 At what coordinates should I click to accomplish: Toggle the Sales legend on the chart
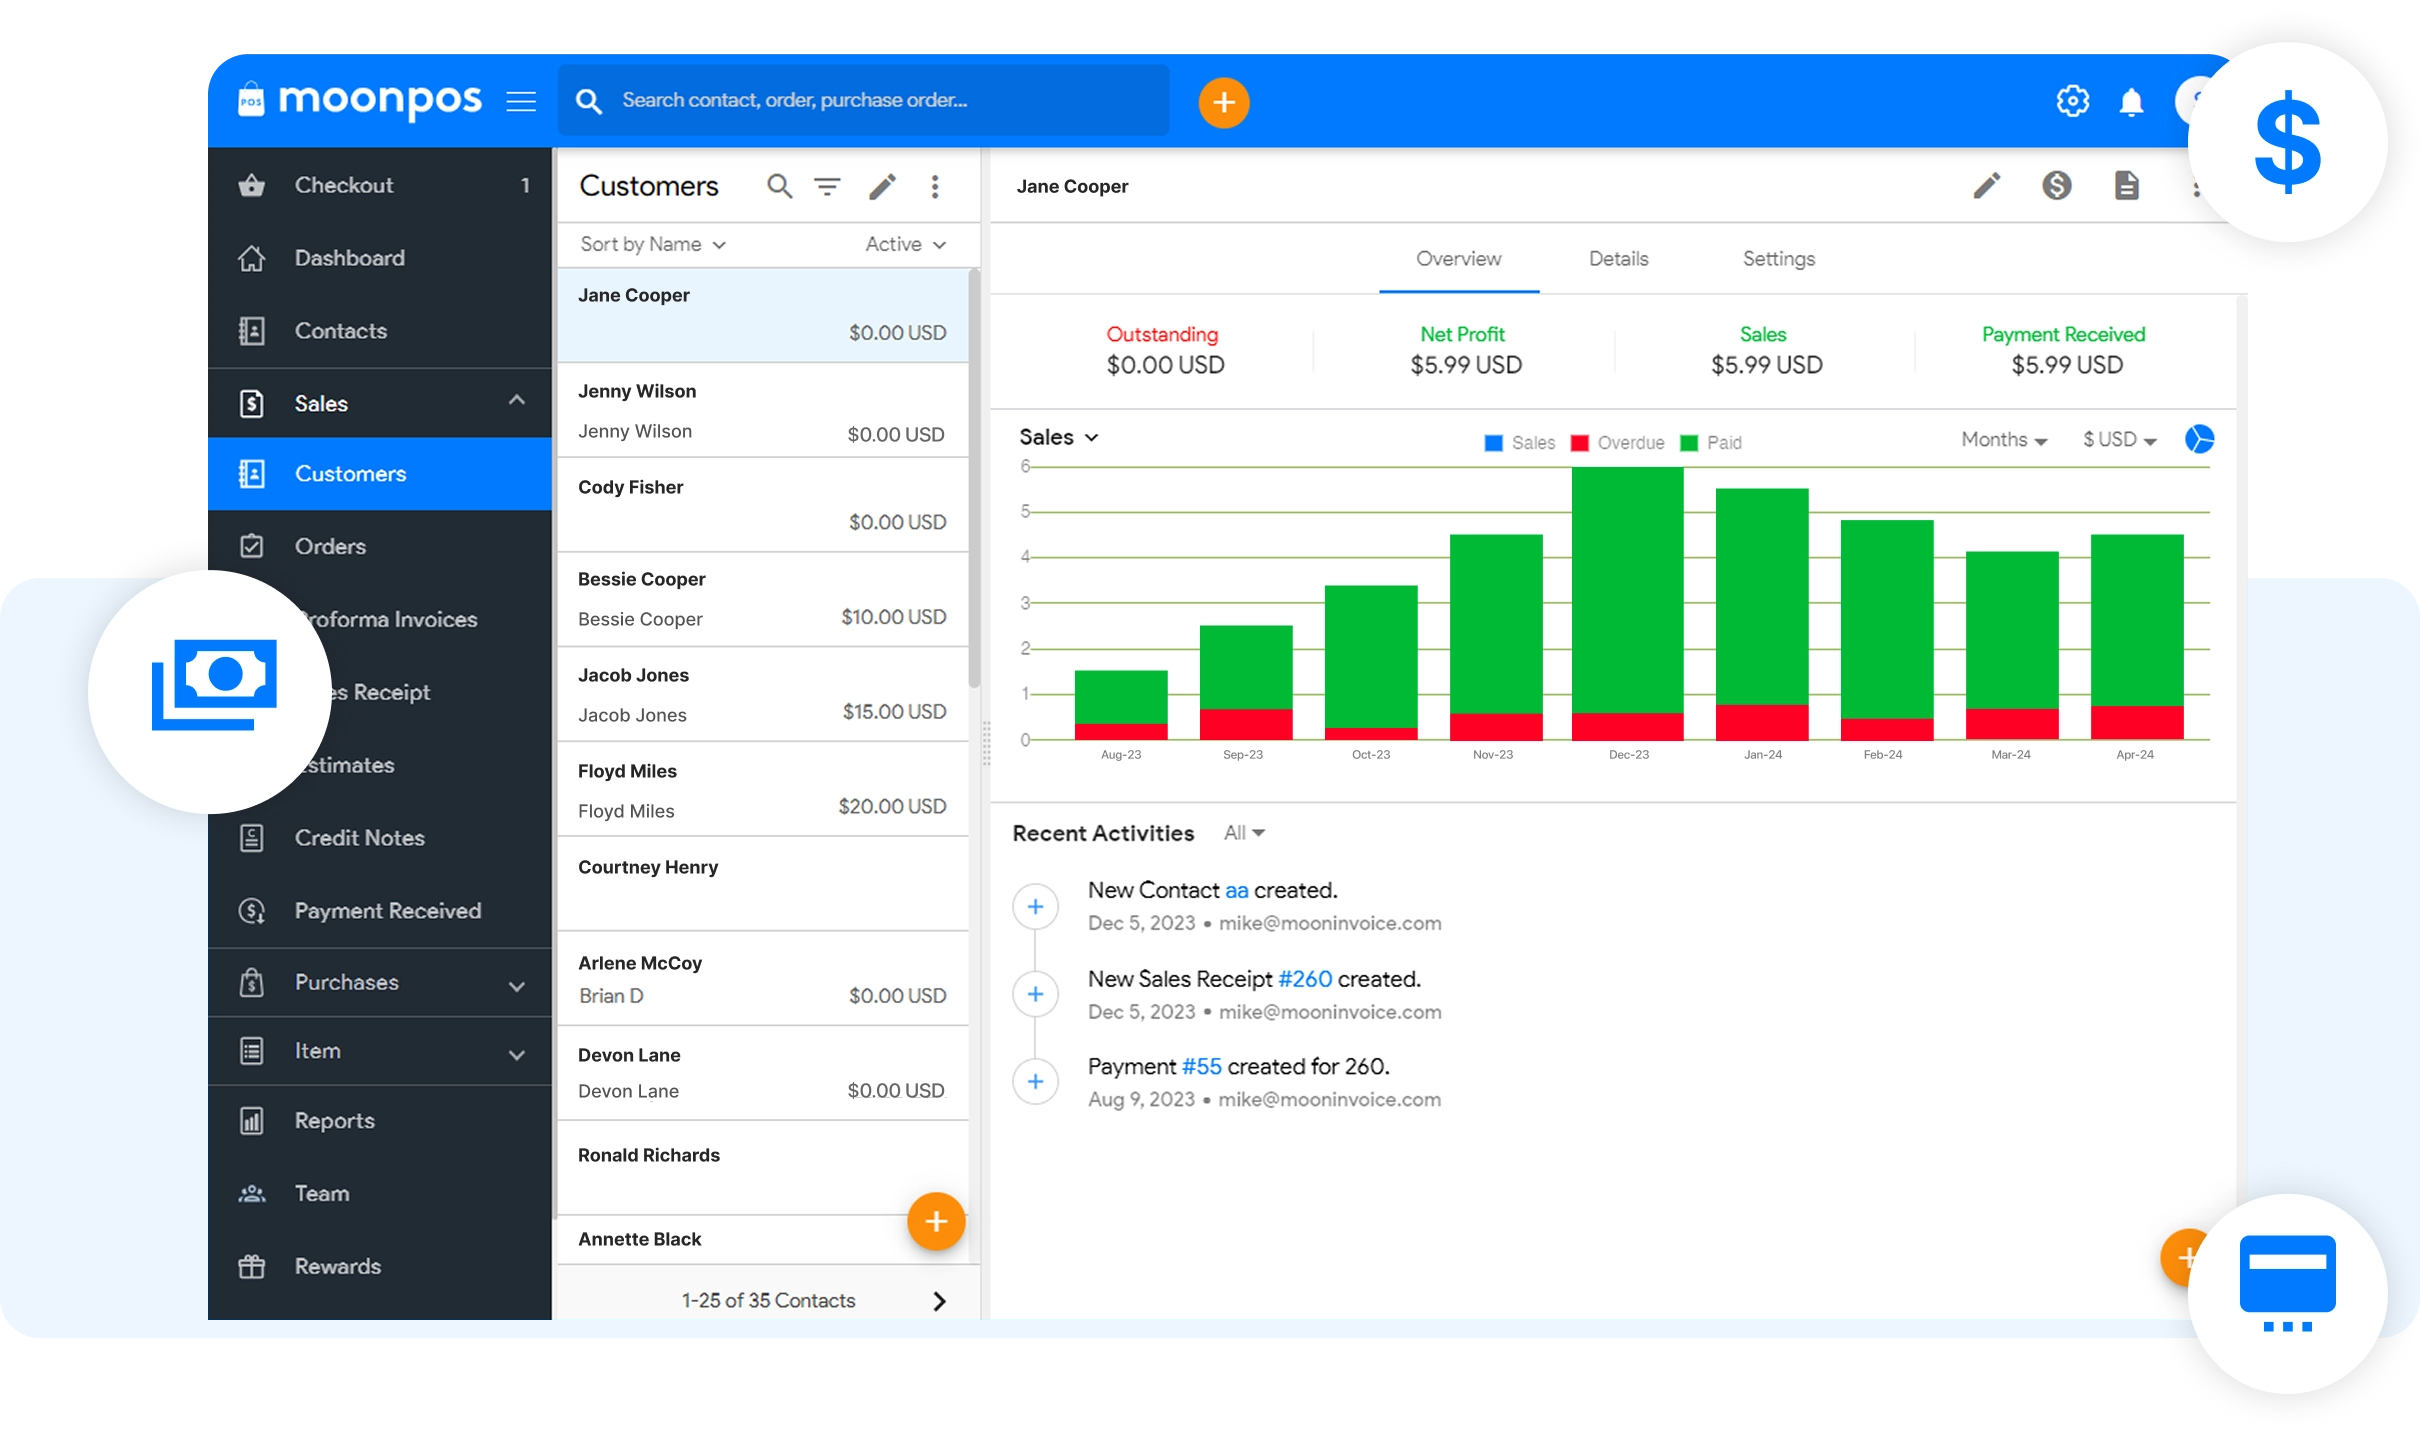tap(1519, 442)
